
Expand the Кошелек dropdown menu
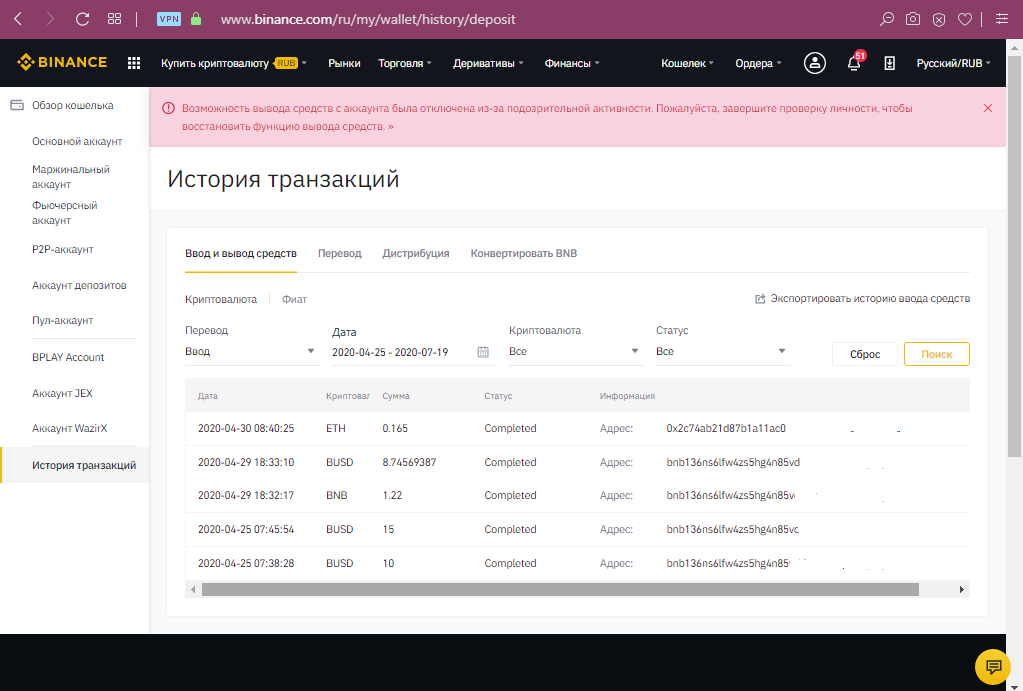688,63
